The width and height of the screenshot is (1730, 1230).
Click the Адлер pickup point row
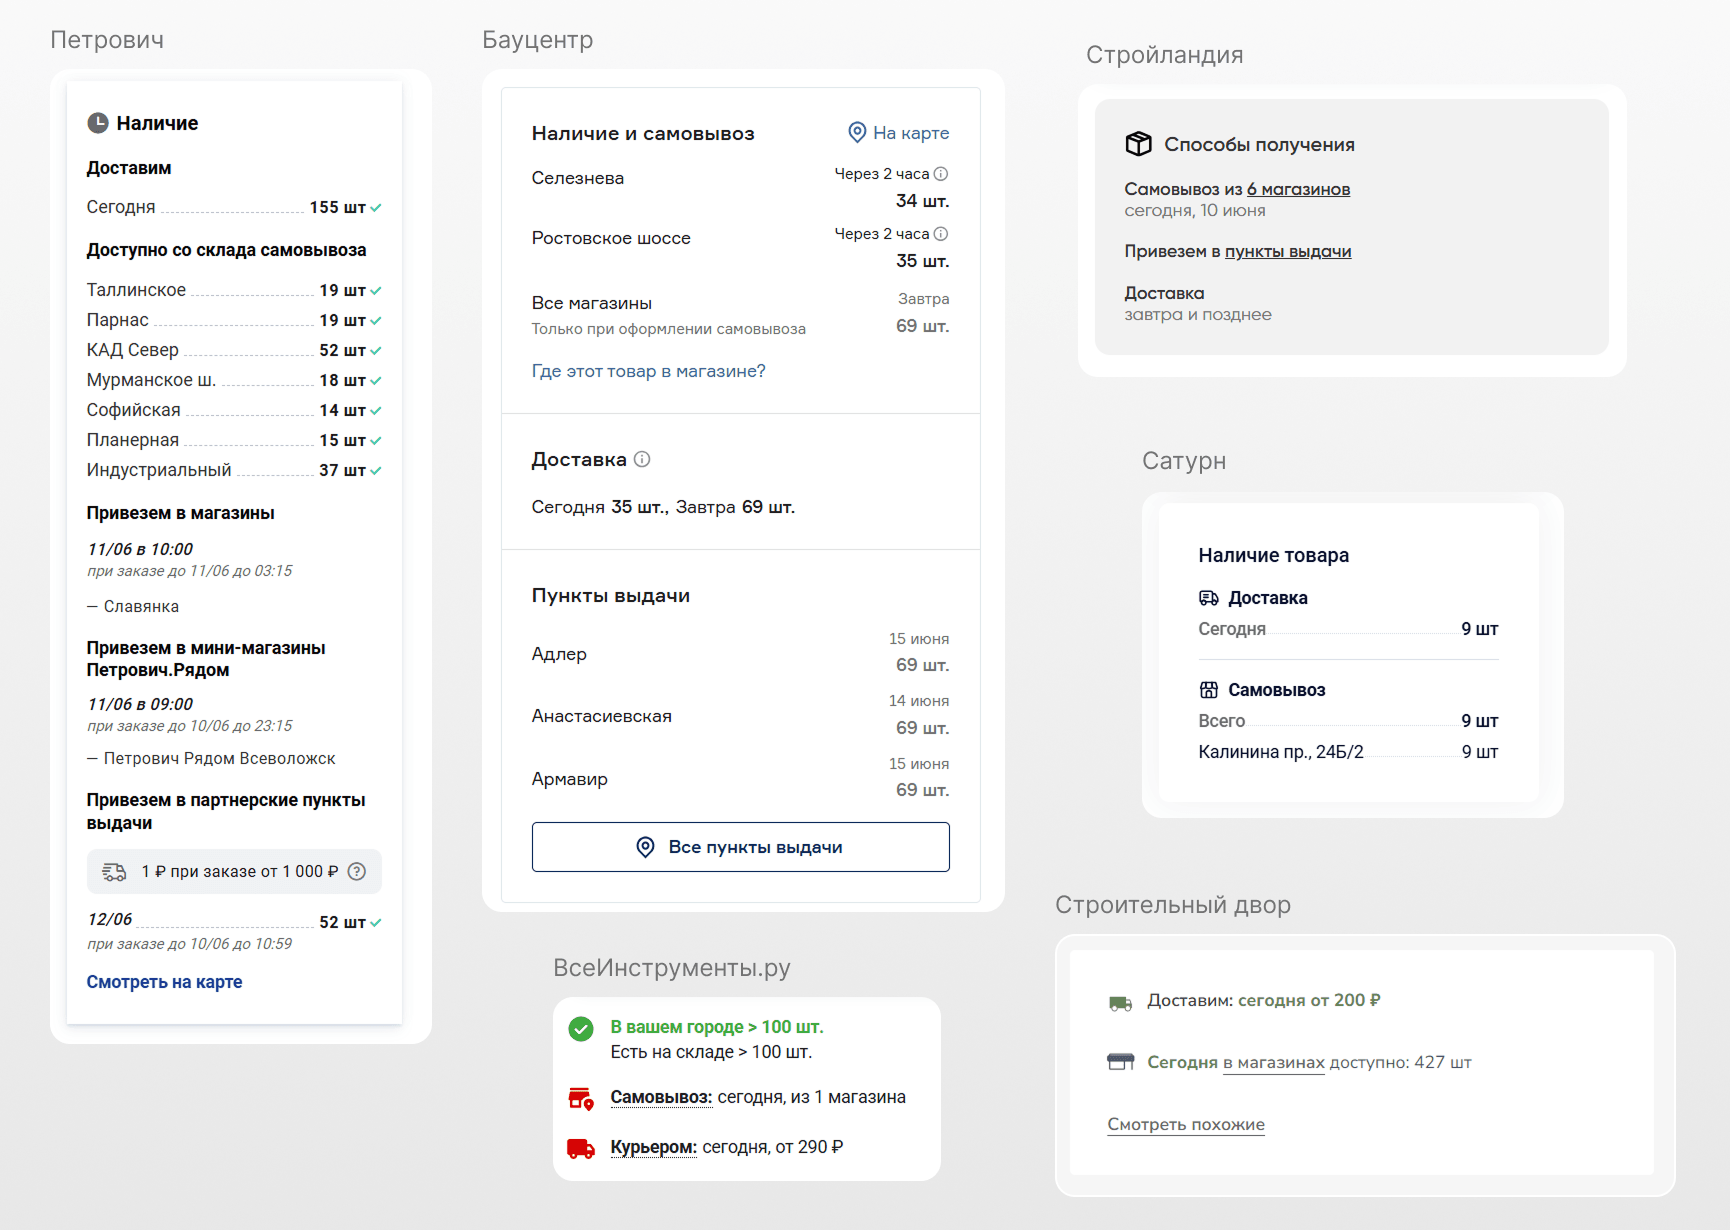tap(740, 653)
